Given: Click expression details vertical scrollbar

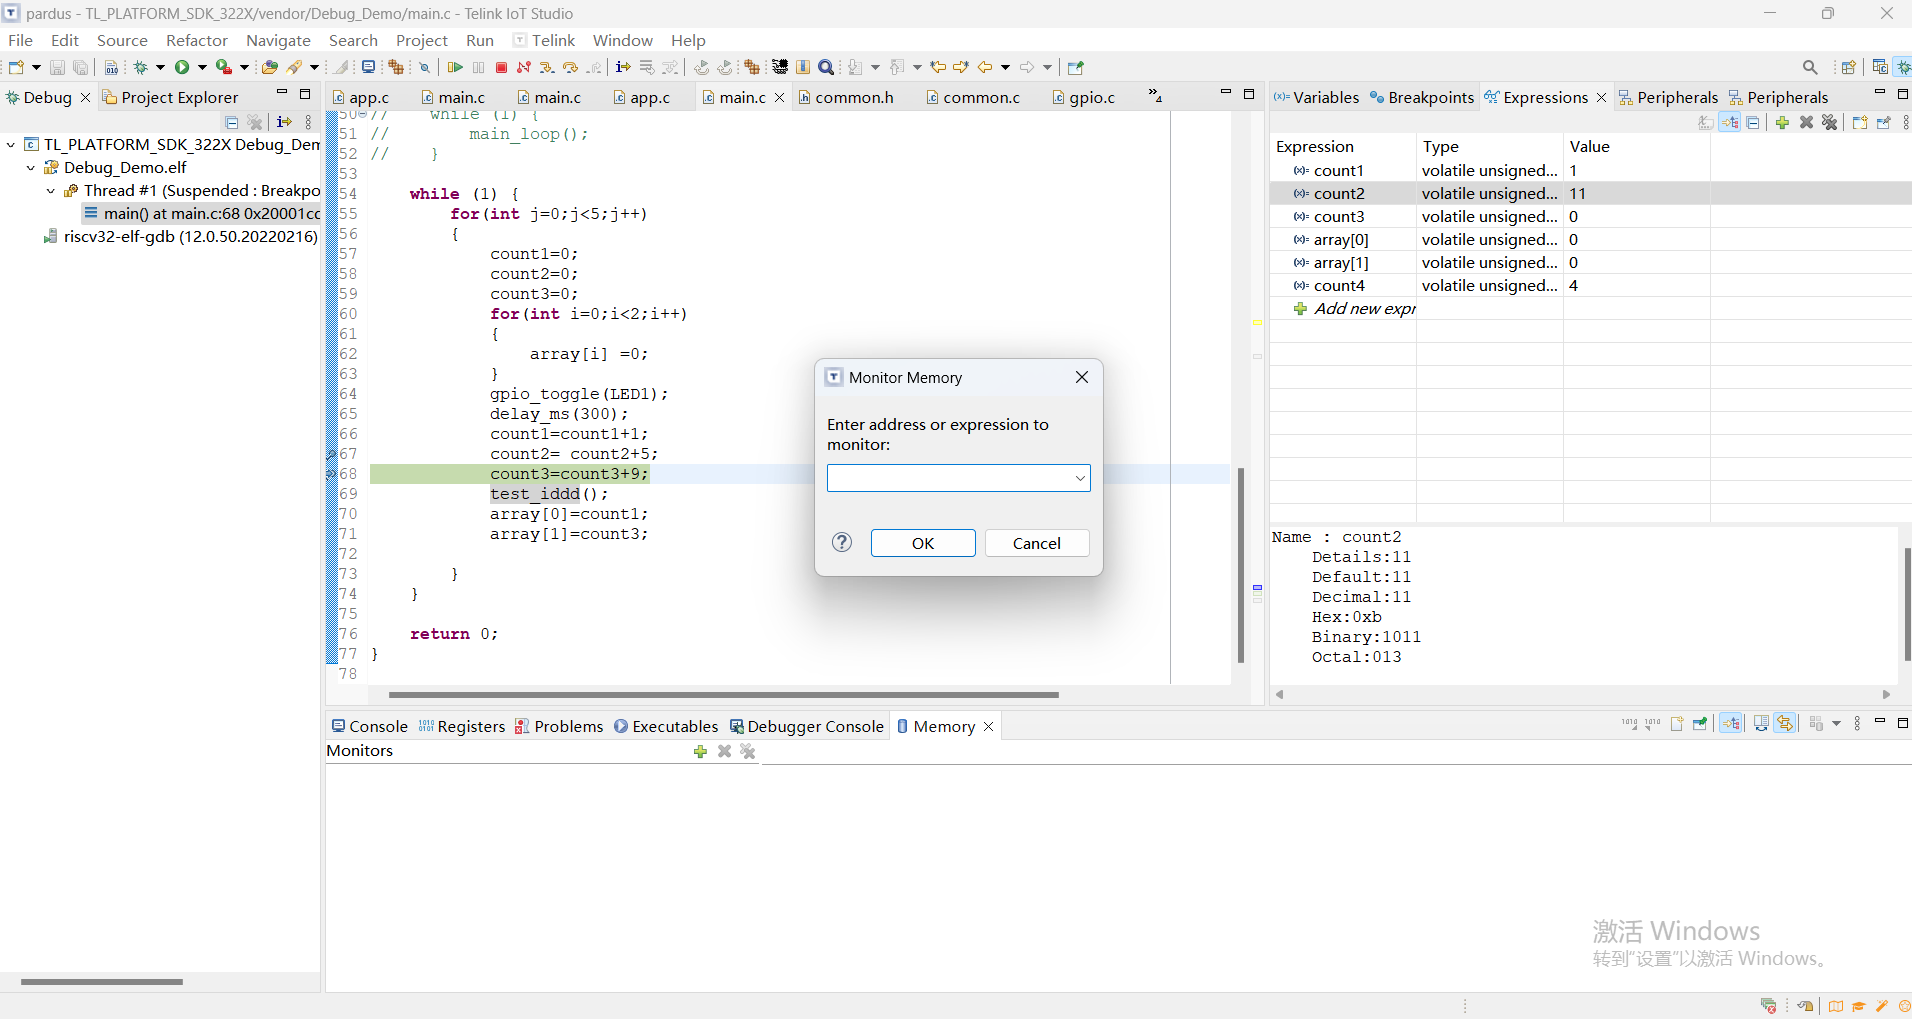Looking at the screenshot, I should coord(1907,604).
